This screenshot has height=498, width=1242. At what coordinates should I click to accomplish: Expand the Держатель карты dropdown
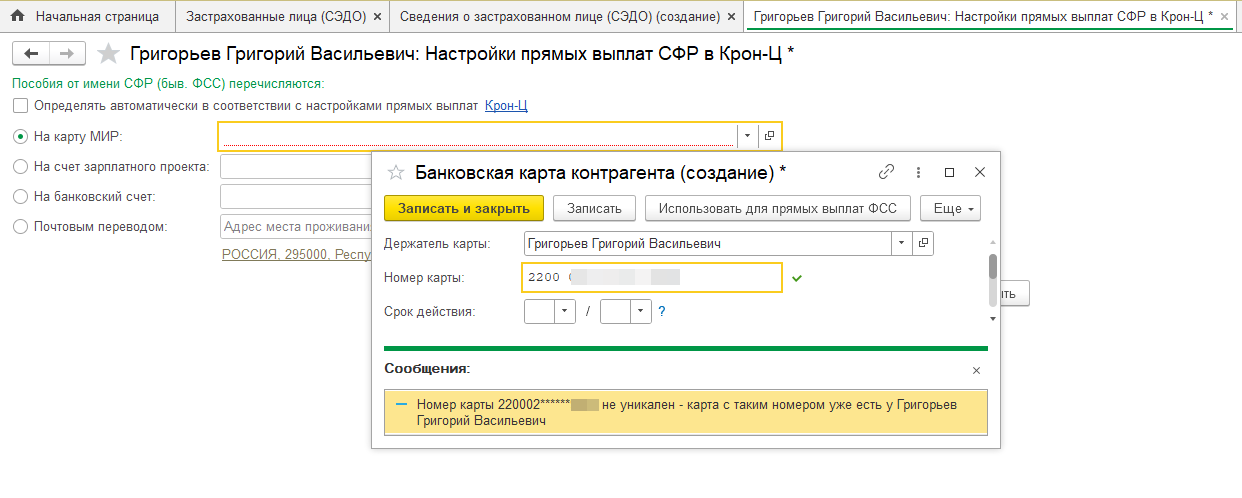click(x=901, y=243)
